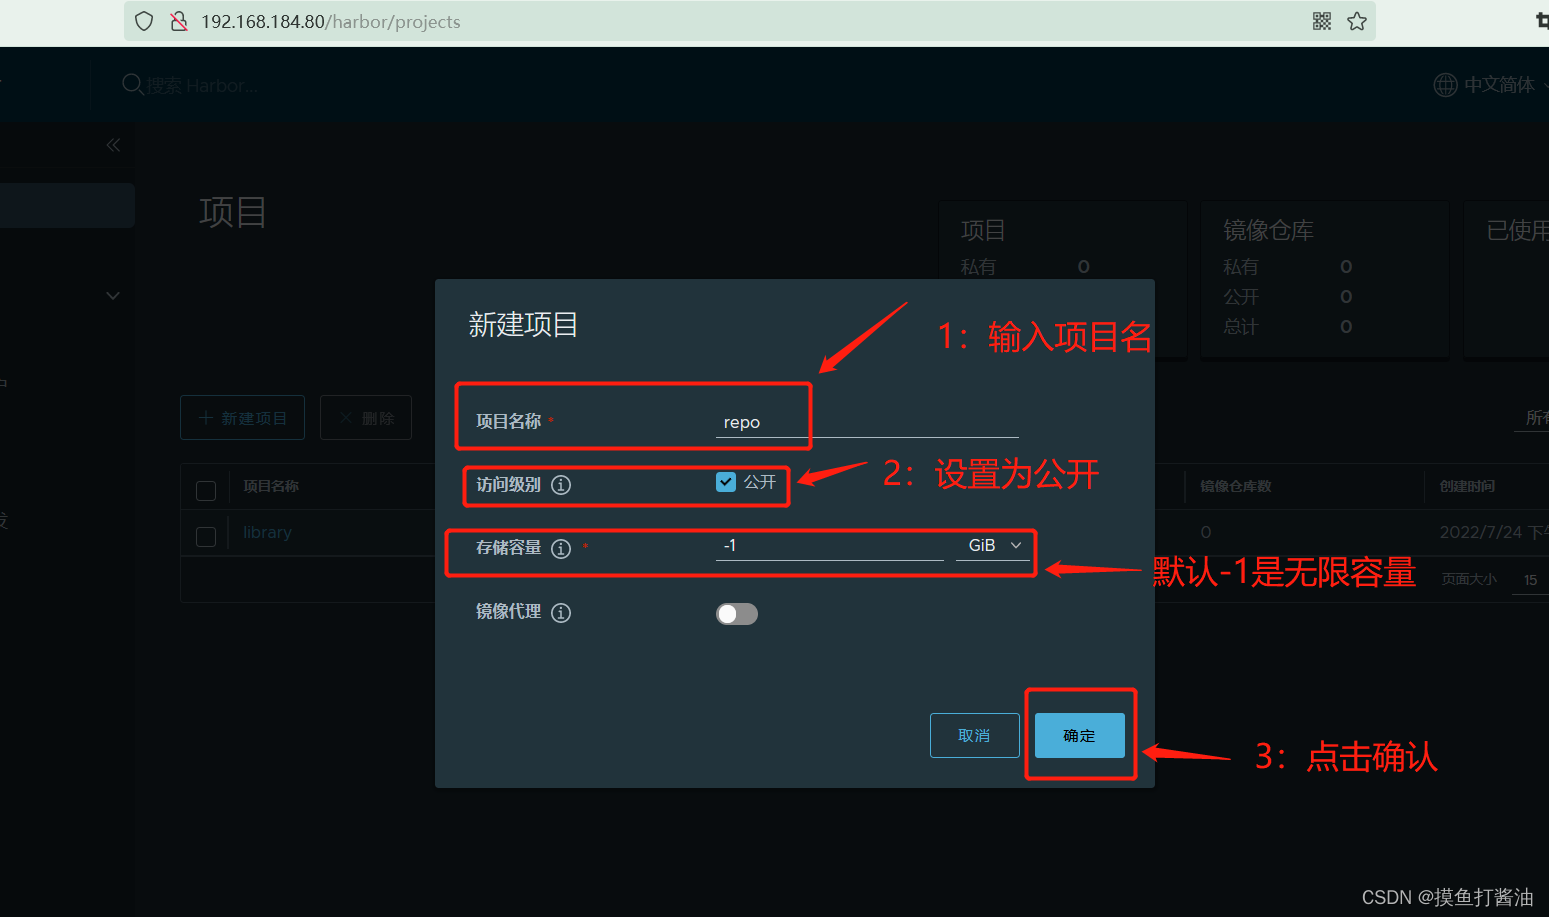Click the 2022/7/24 creation date cell

tap(1494, 532)
